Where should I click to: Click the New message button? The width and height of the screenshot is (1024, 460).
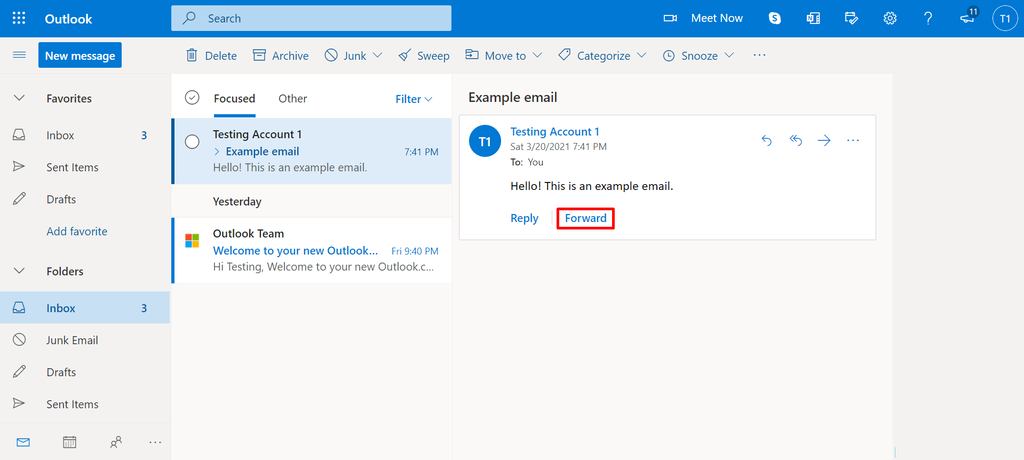pyautogui.click(x=80, y=56)
